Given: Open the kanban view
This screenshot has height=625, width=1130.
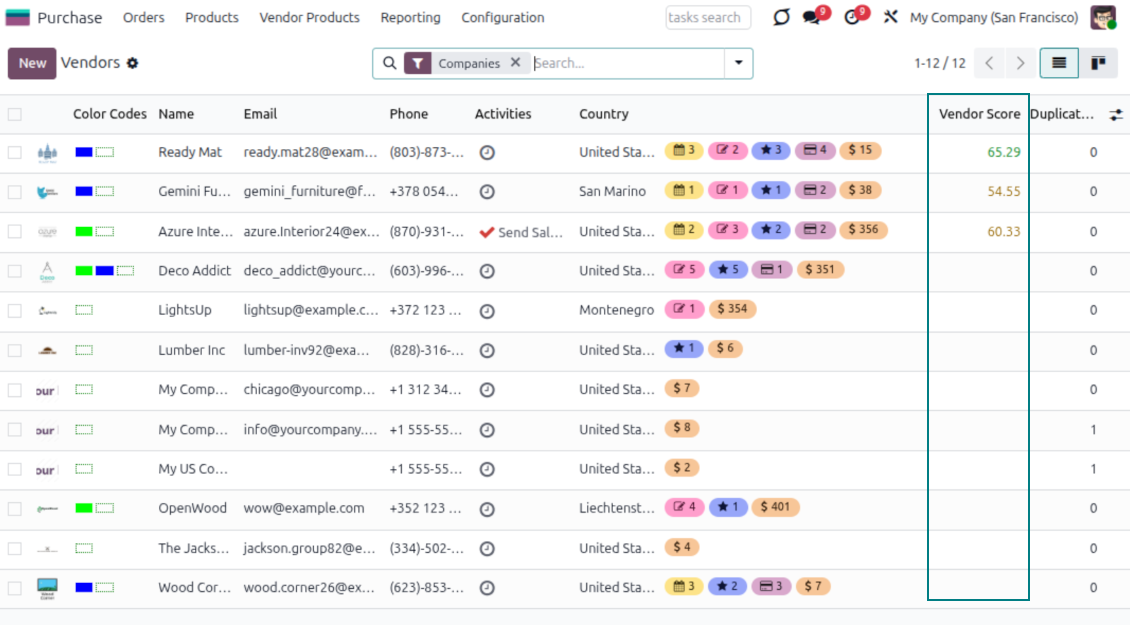Looking at the screenshot, I should (x=1098, y=63).
